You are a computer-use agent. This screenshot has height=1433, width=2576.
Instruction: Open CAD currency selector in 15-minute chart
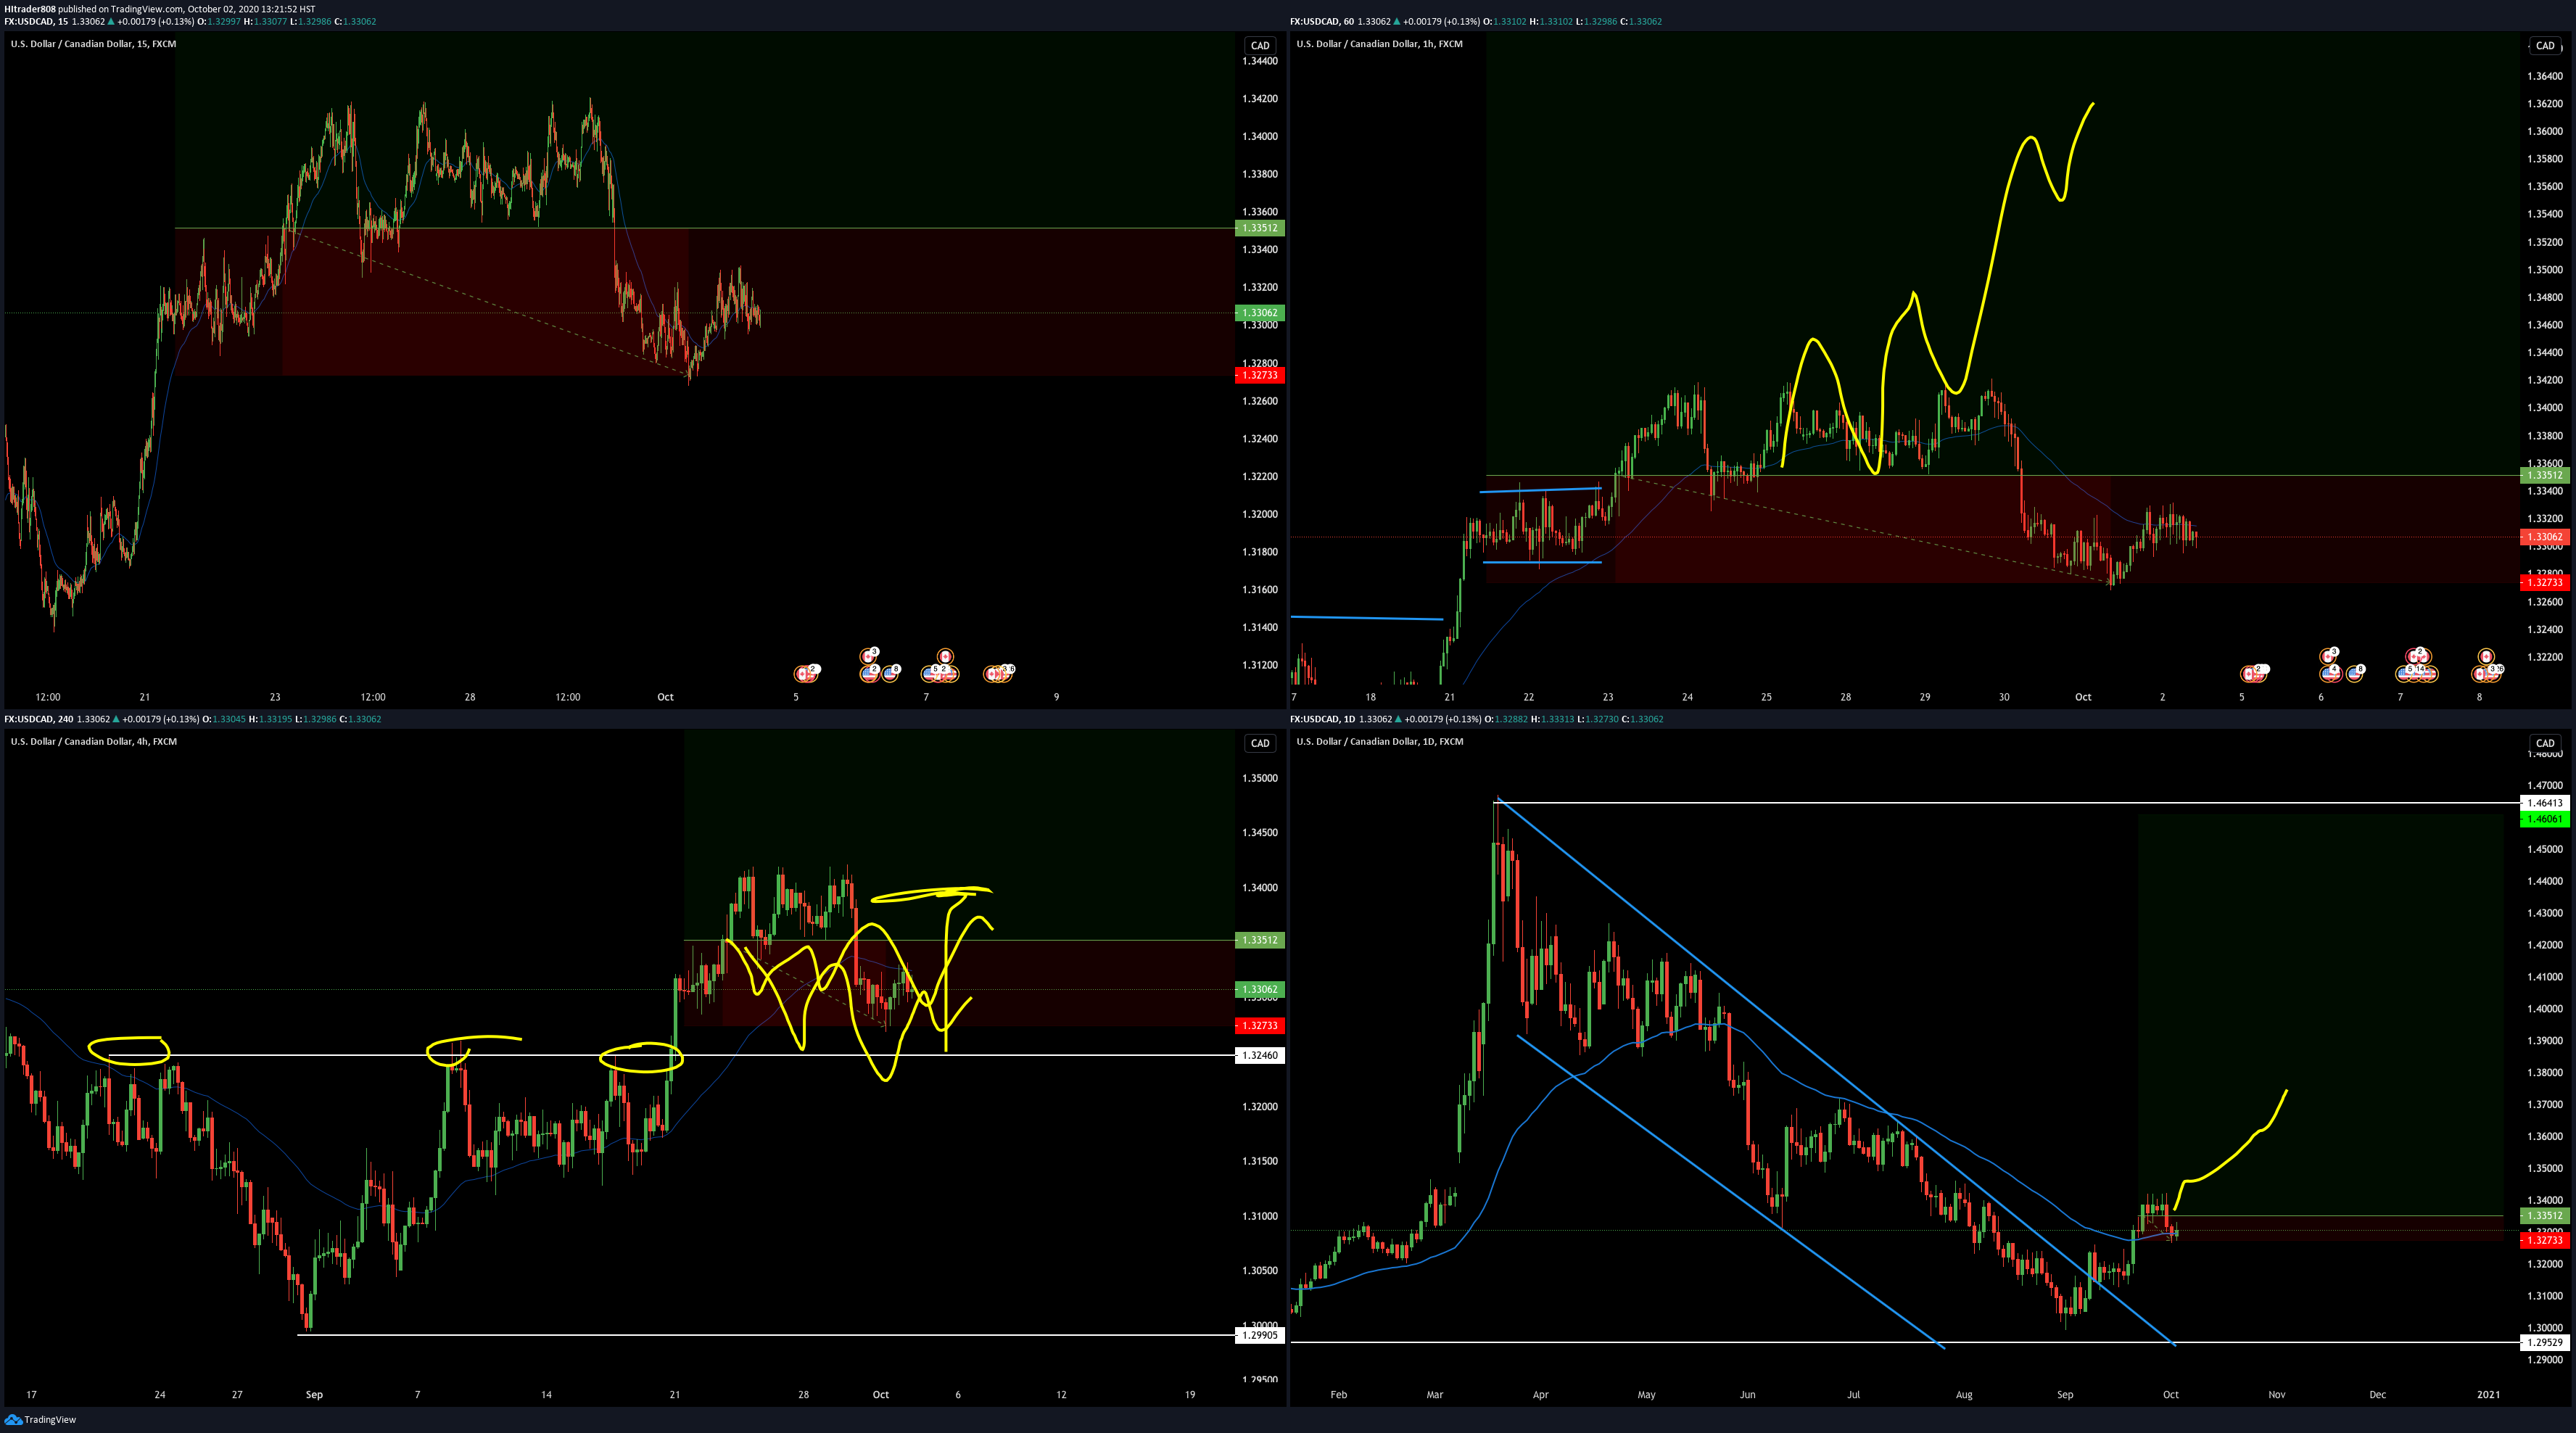coord(1260,45)
